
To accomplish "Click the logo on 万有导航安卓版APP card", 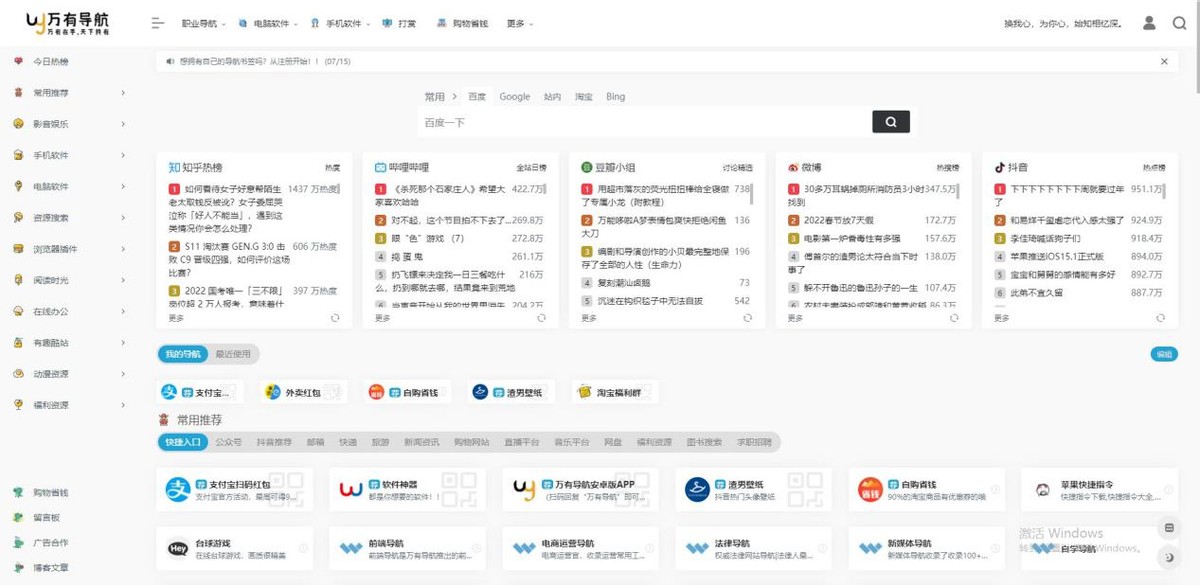I will tap(524, 489).
